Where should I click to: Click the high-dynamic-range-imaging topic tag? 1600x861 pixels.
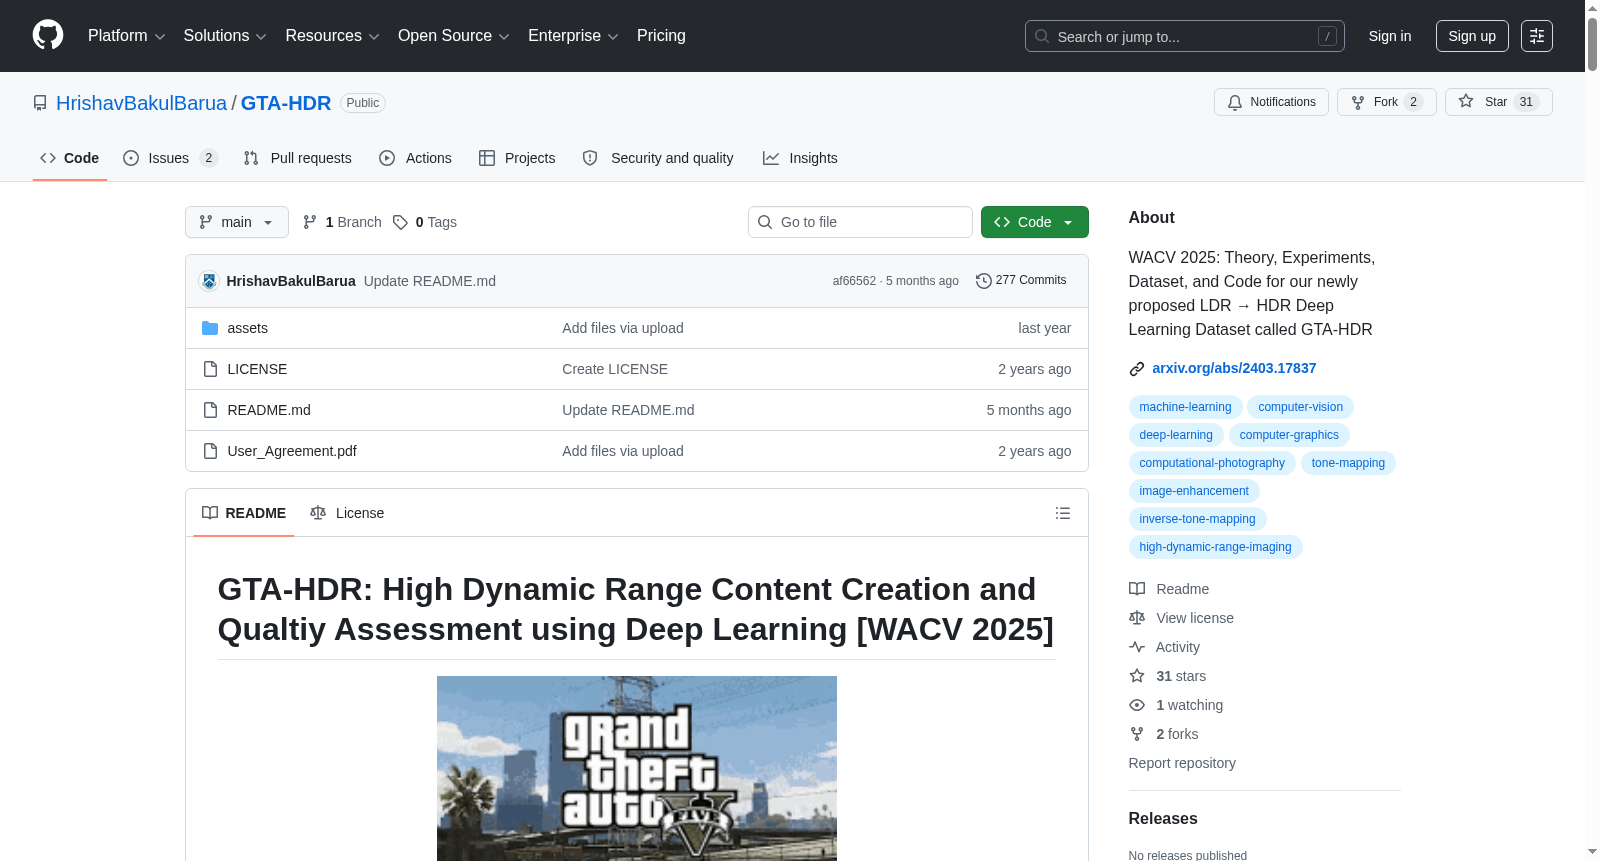1215,547
